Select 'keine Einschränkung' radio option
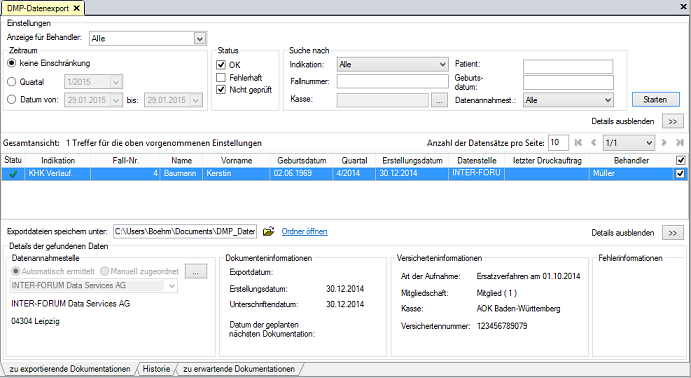 [x=12, y=63]
